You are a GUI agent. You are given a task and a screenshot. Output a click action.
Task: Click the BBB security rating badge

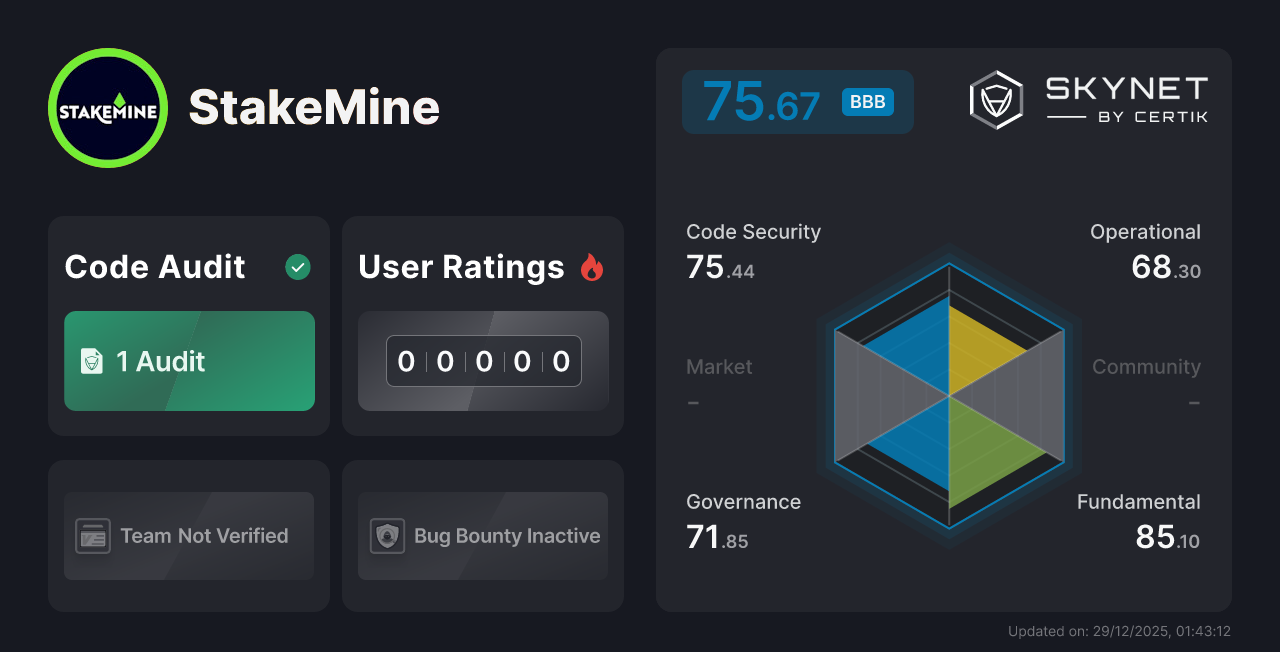(868, 101)
